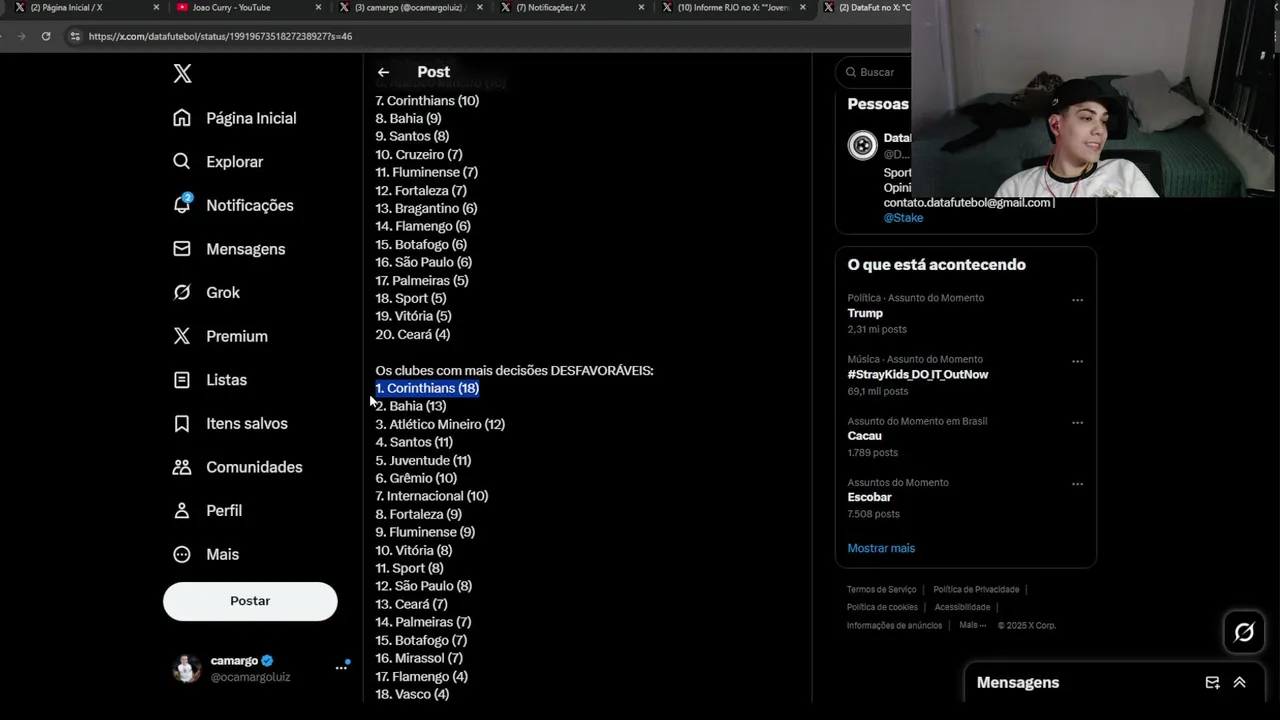Switch to camargo (@ocamargoluiz) tab
The image size is (1280, 720).
(x=410, y=7)
